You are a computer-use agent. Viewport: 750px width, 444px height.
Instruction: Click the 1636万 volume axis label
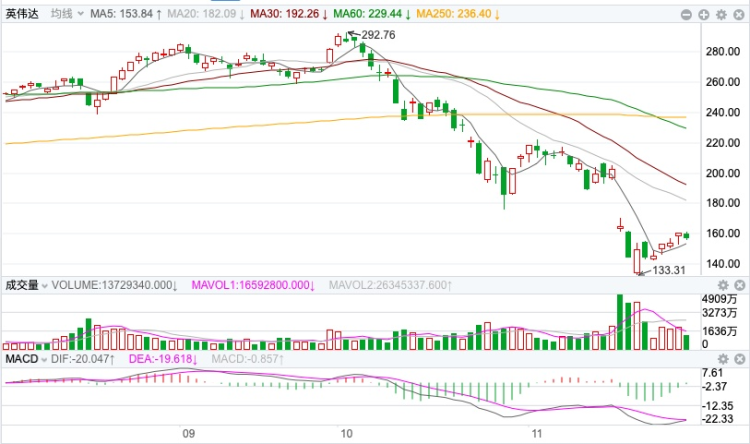click(719, 331)
